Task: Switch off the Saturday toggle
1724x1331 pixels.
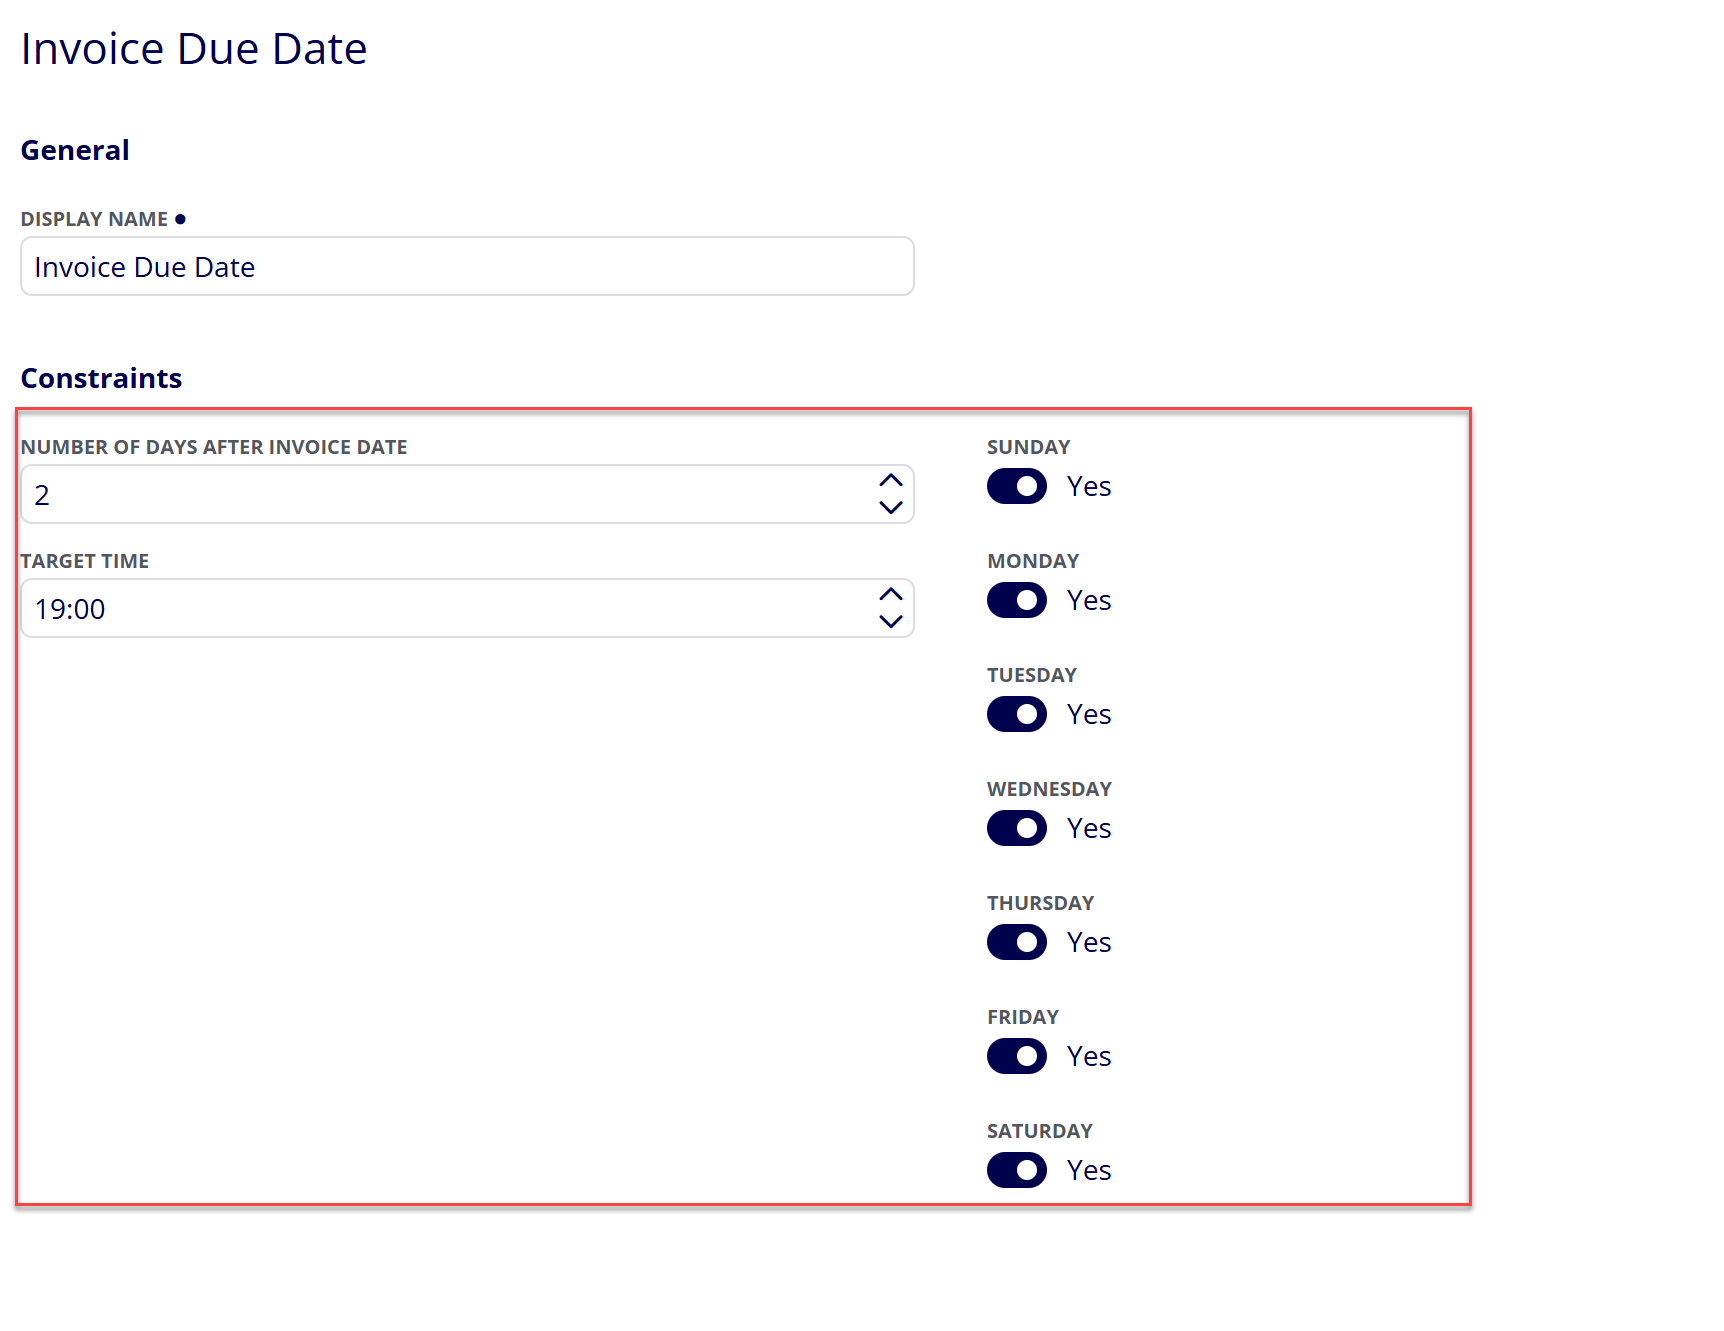Action: click(x=1017, y=1170)
